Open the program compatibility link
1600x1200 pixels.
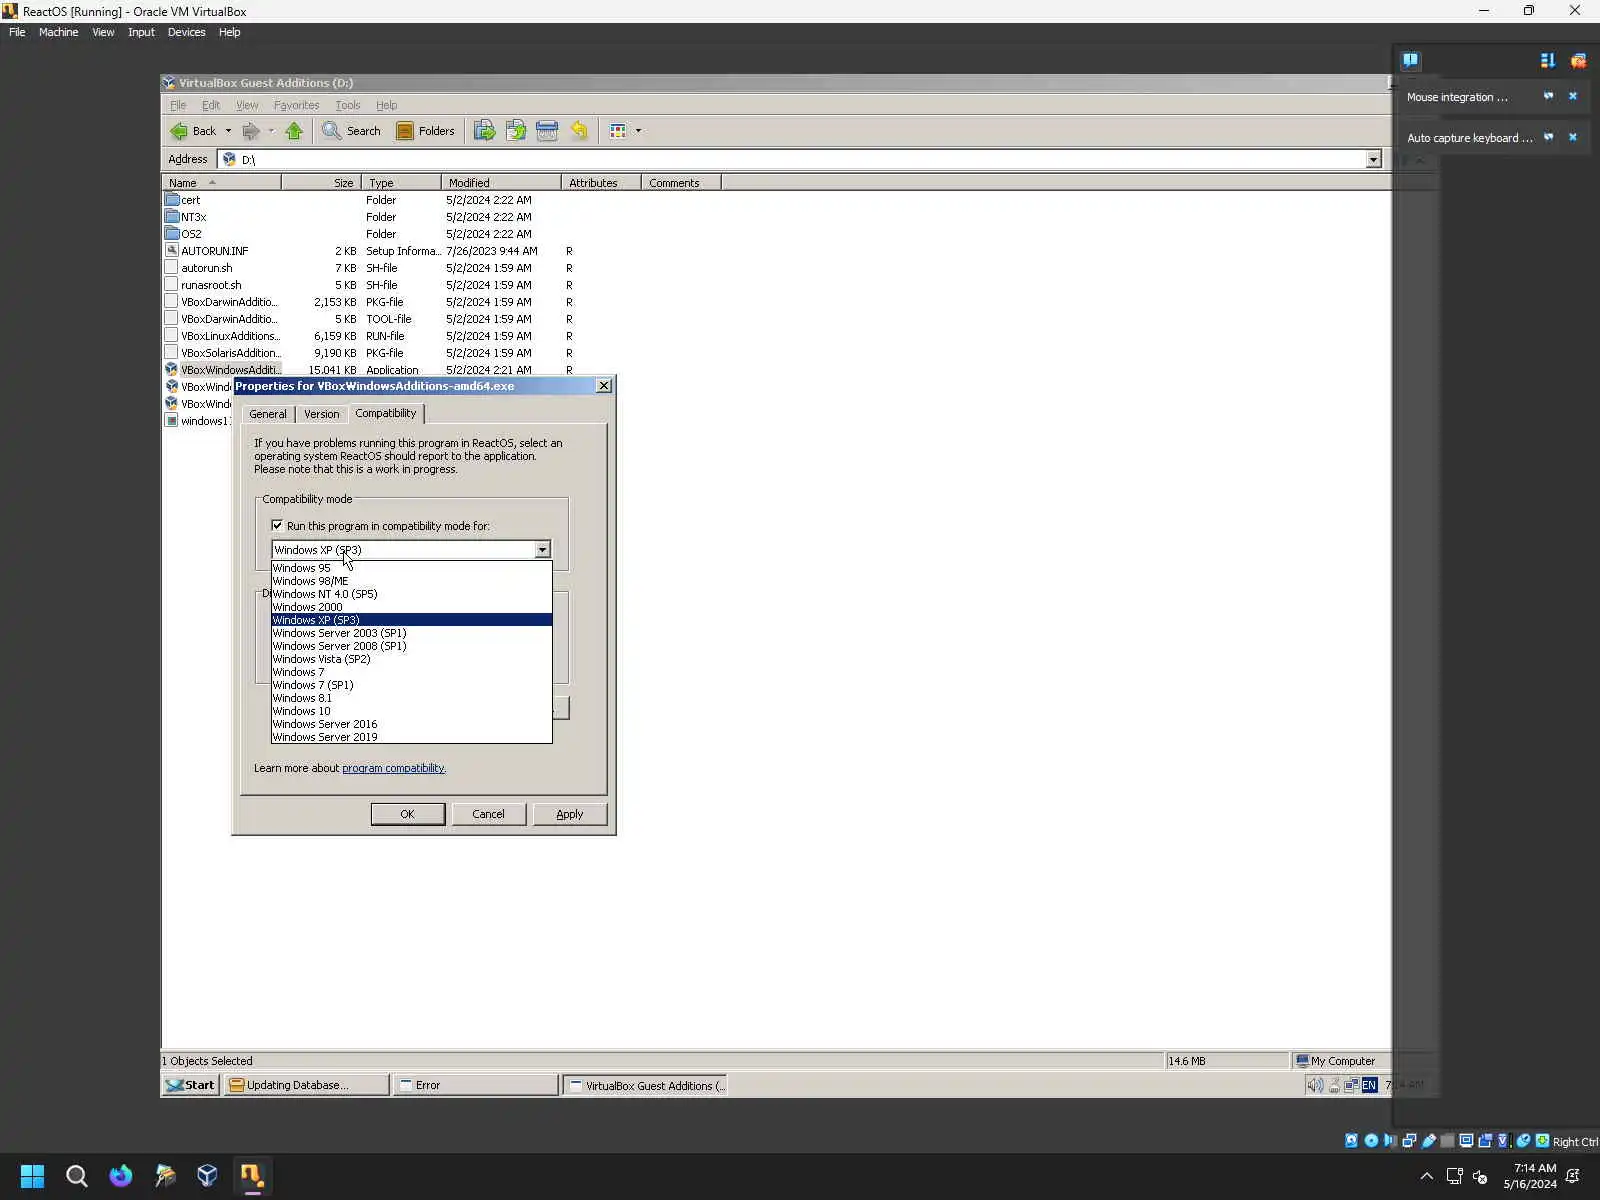(x=394, y=768)
